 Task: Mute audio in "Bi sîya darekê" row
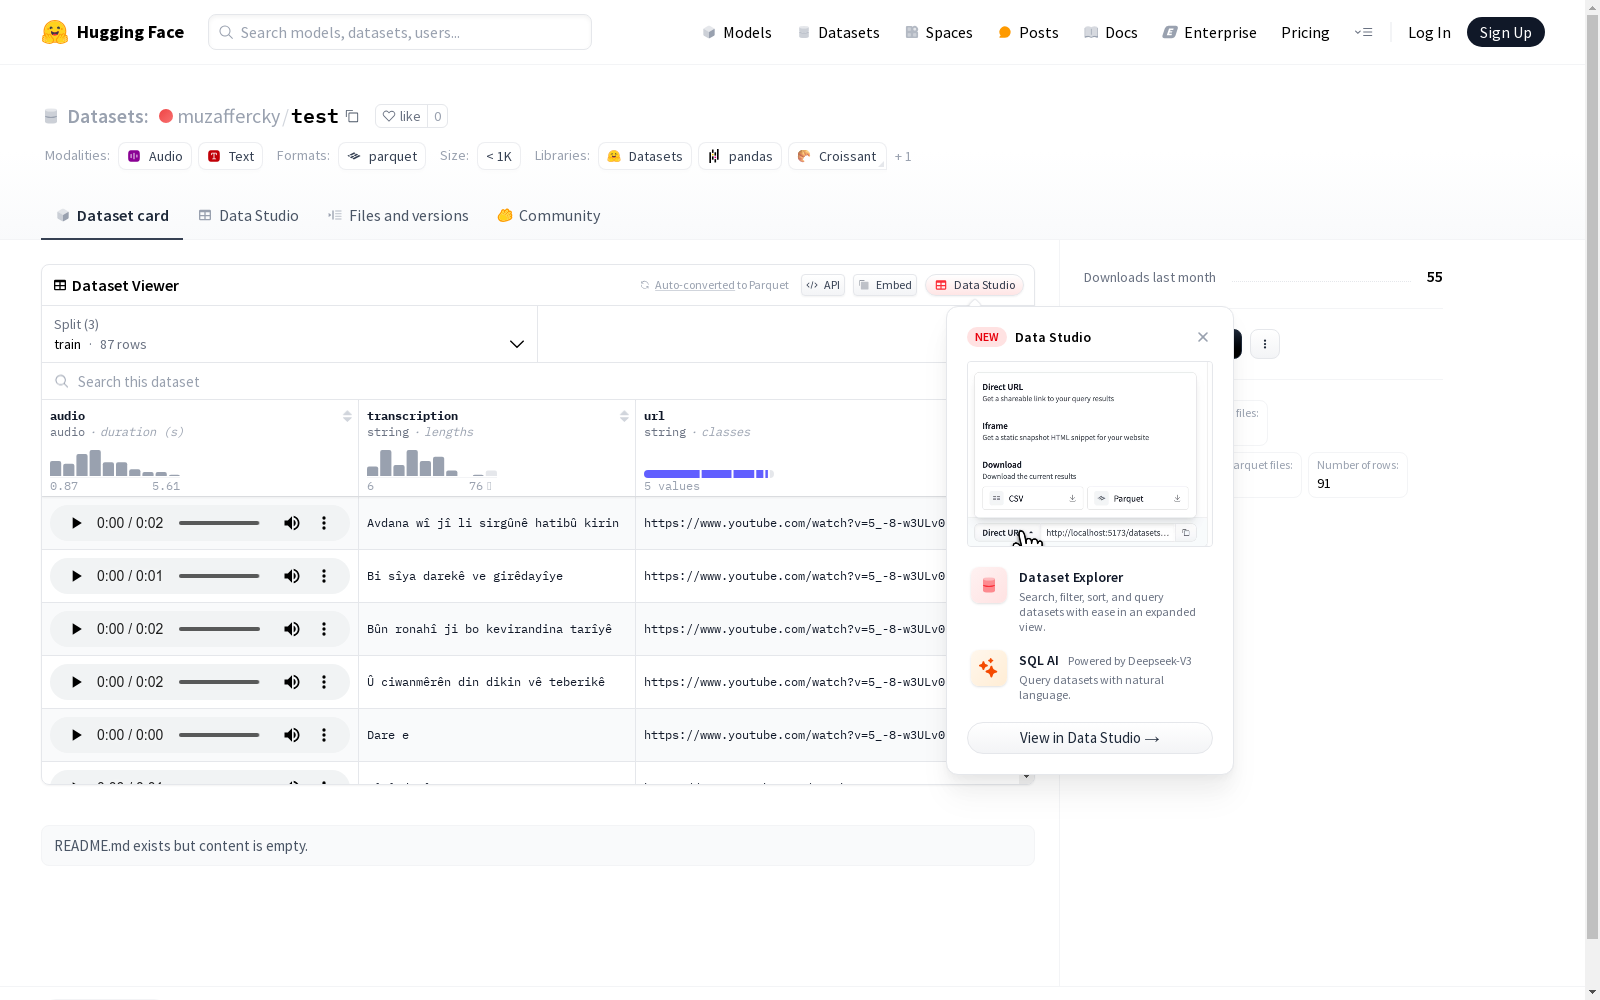[292, 576]
